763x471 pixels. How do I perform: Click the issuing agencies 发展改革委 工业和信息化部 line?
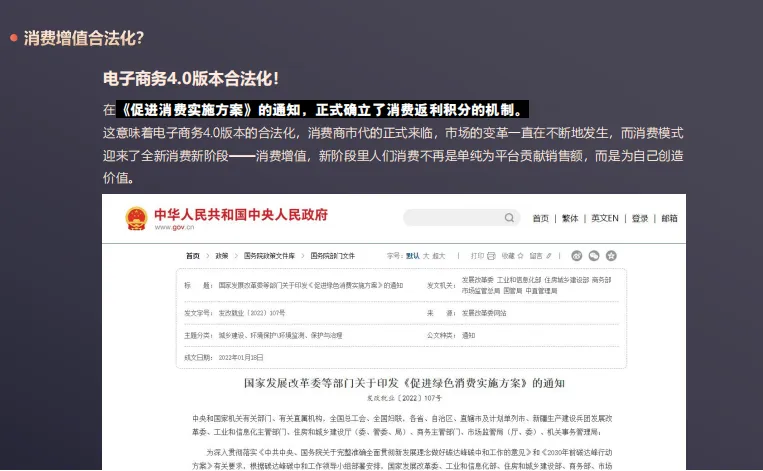536,280
